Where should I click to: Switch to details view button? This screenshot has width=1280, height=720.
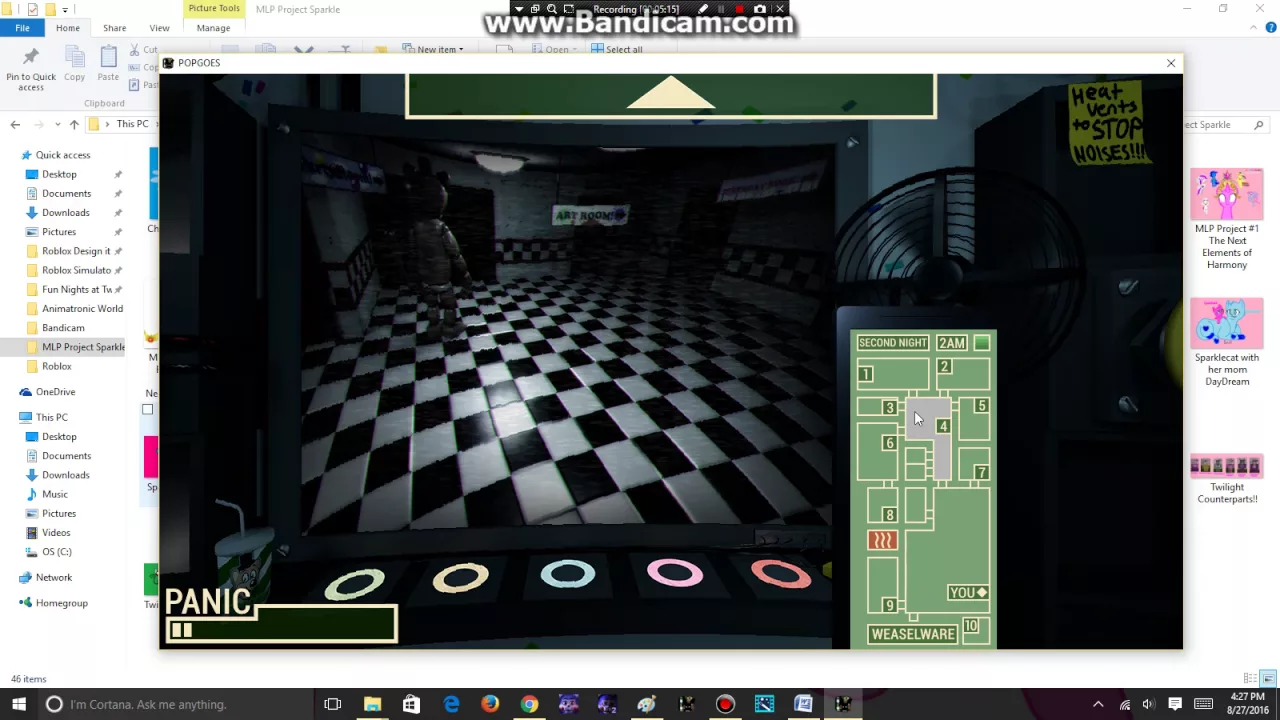pos(1251,678)
